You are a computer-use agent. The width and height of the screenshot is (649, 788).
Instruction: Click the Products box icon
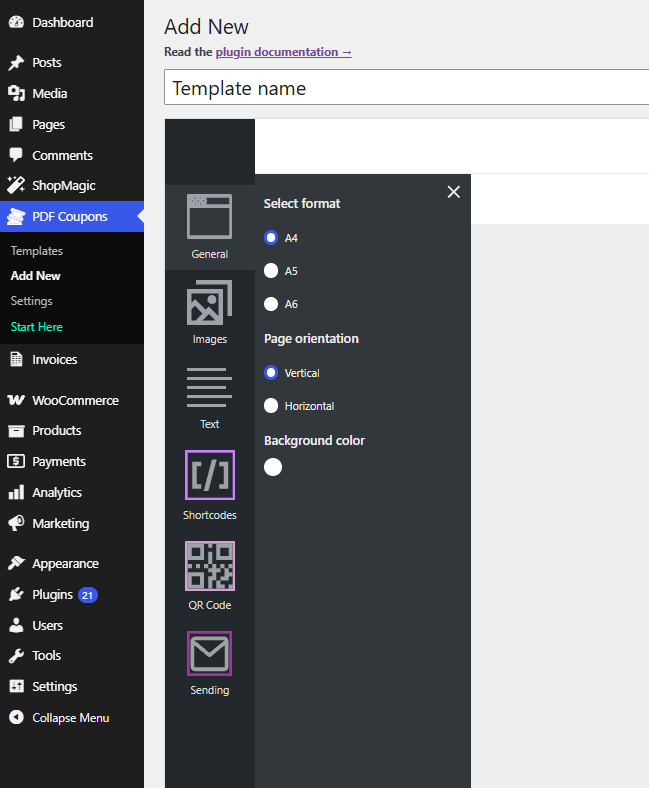point(16,431)
